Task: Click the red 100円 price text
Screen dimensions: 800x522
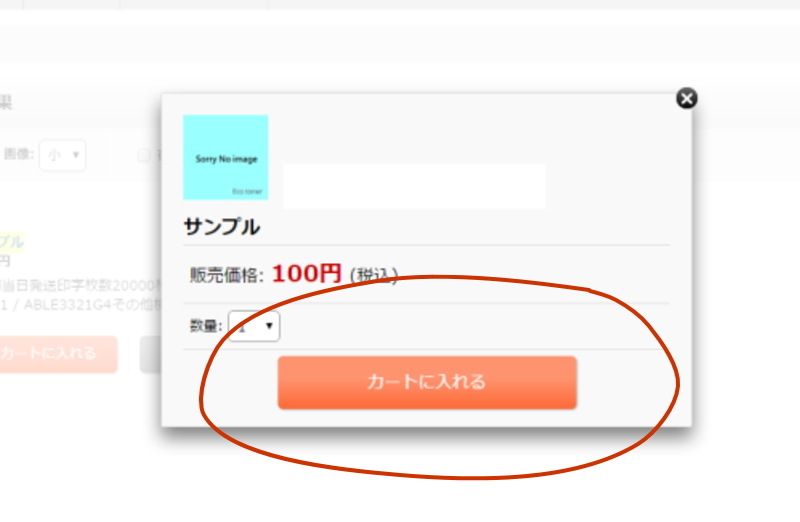Action: [307, 274]
